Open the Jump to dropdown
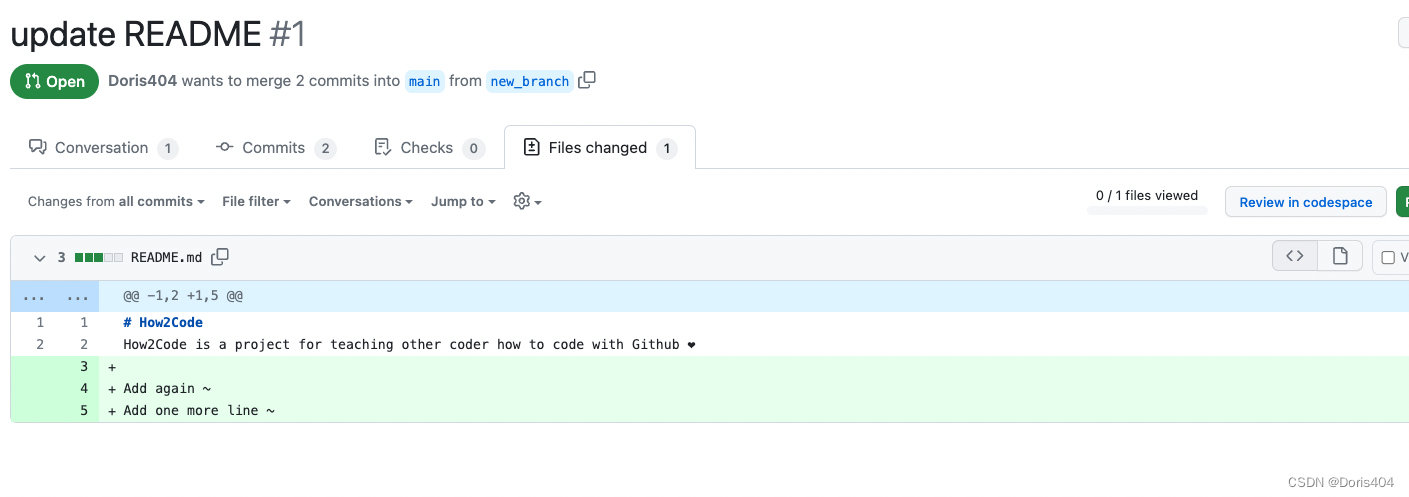 pyautogui.click(x=463, y=201)
